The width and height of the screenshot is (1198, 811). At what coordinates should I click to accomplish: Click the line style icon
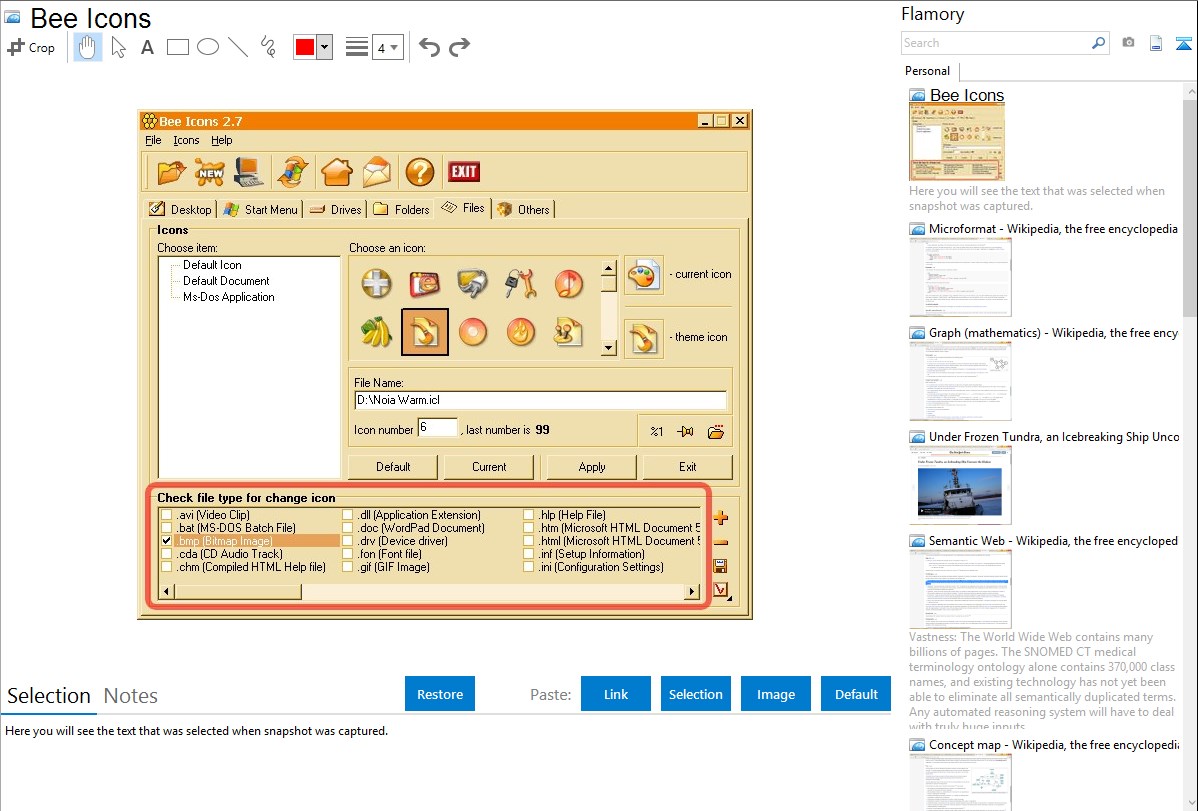point(356,47)
